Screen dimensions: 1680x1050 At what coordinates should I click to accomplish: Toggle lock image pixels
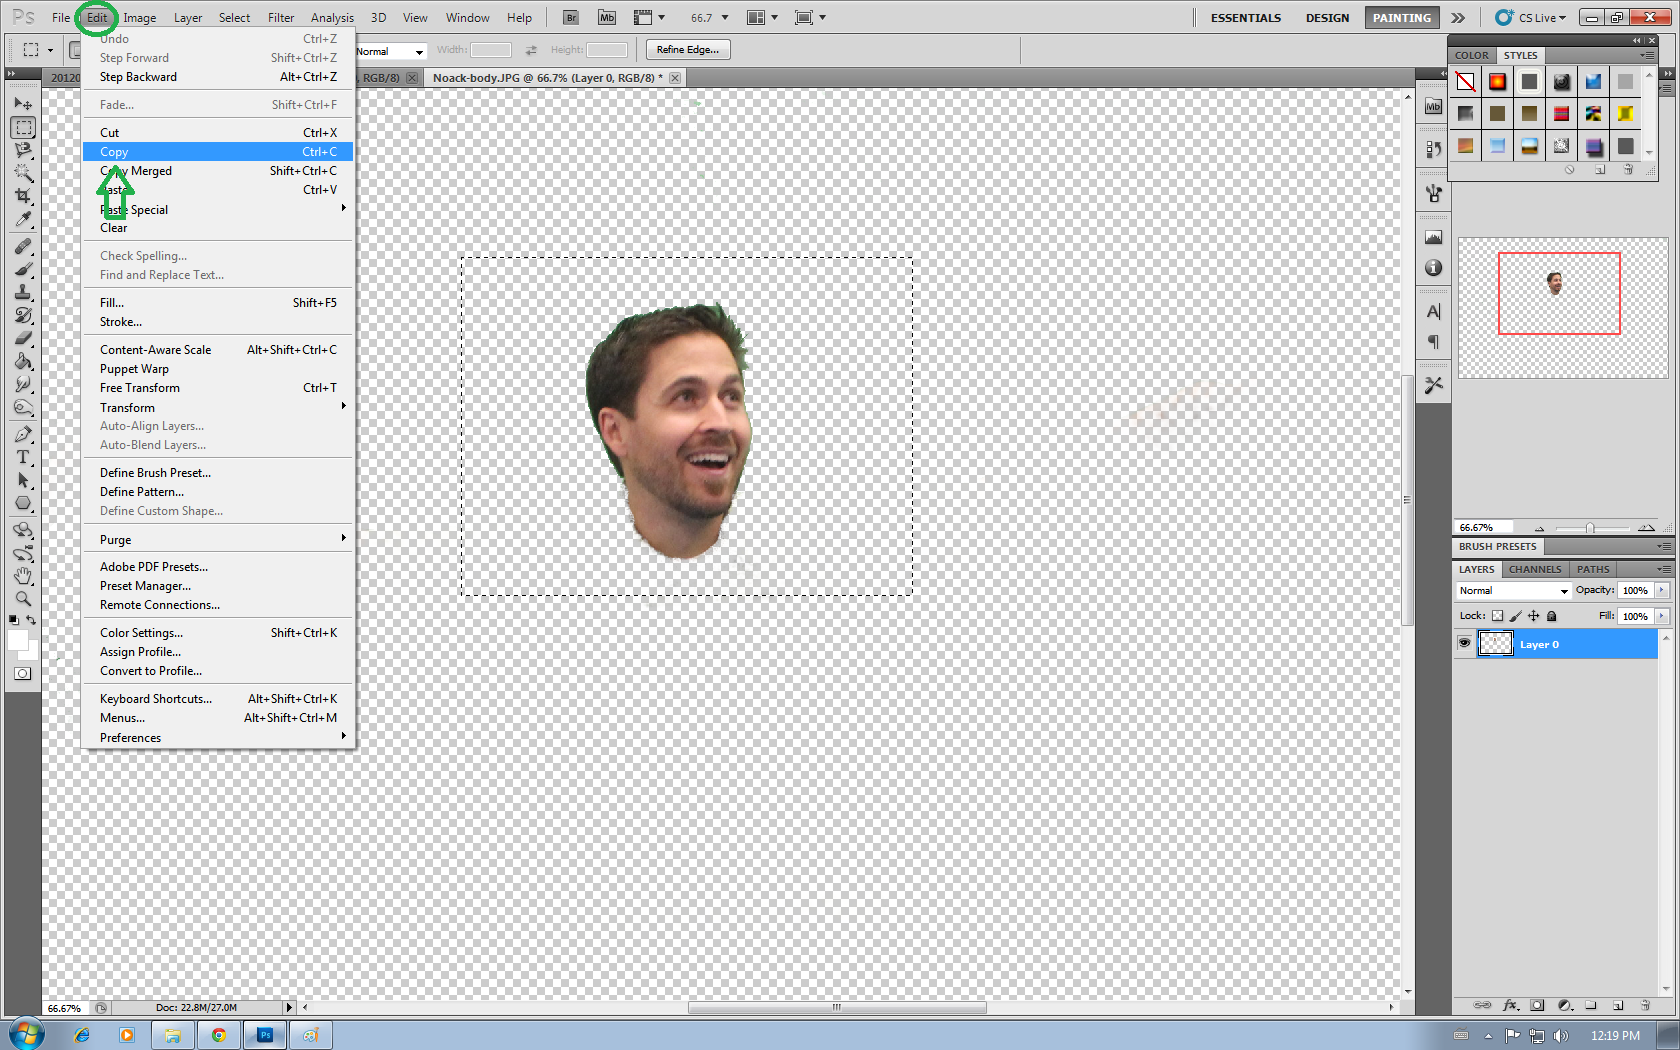click(x=1515, y=616)
